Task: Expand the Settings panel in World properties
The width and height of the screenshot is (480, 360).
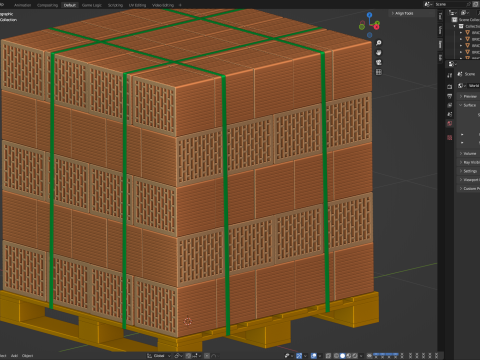Action: 468,171
